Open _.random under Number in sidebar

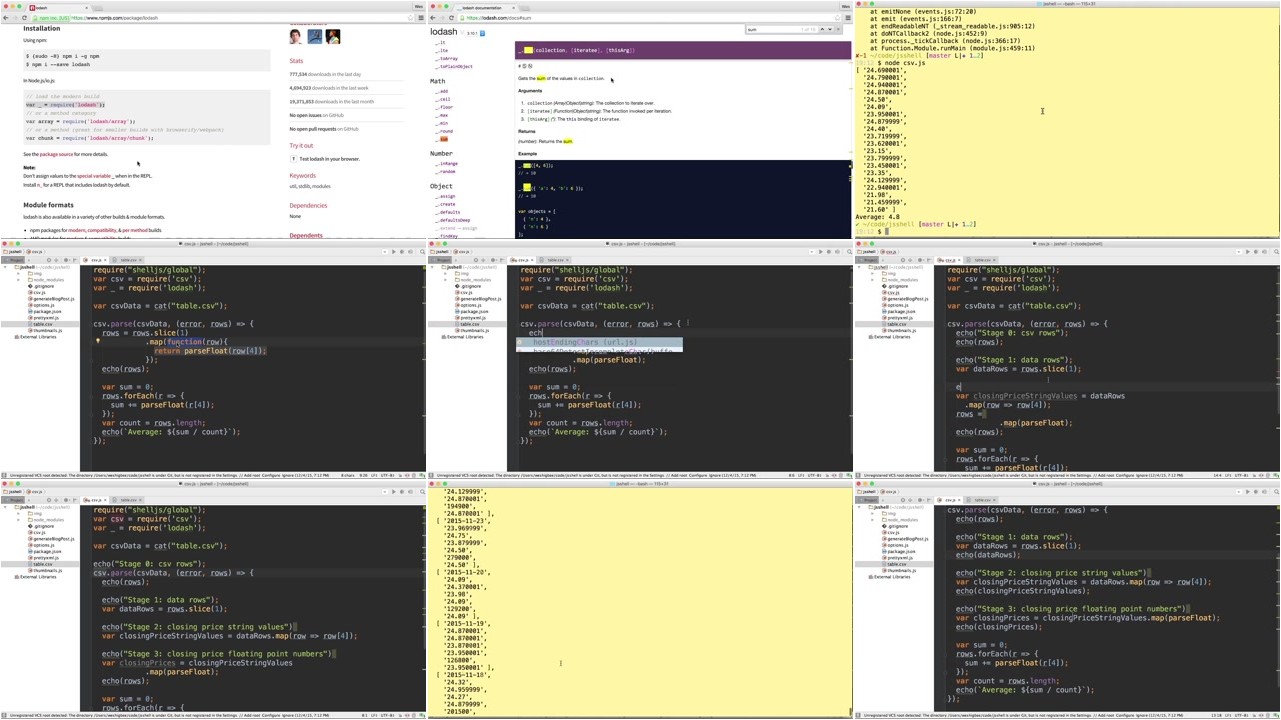(x=446, y=171)
